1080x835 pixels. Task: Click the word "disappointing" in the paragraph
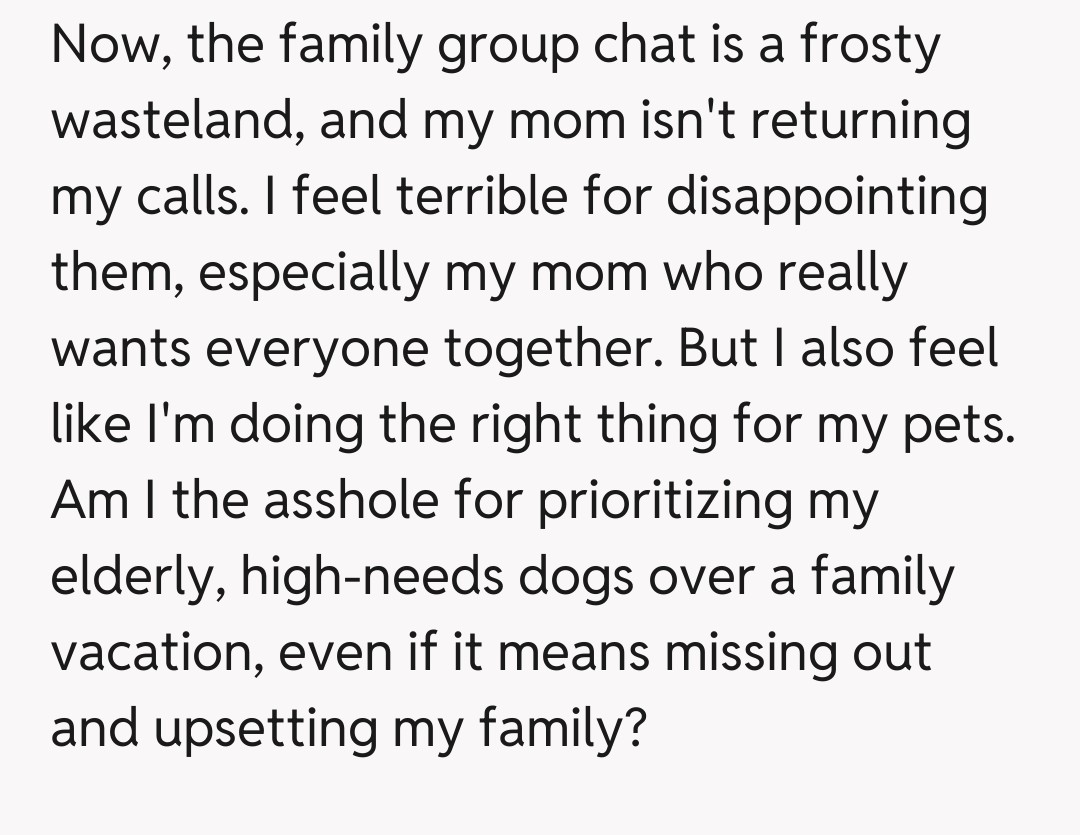[x=827, y=198]
